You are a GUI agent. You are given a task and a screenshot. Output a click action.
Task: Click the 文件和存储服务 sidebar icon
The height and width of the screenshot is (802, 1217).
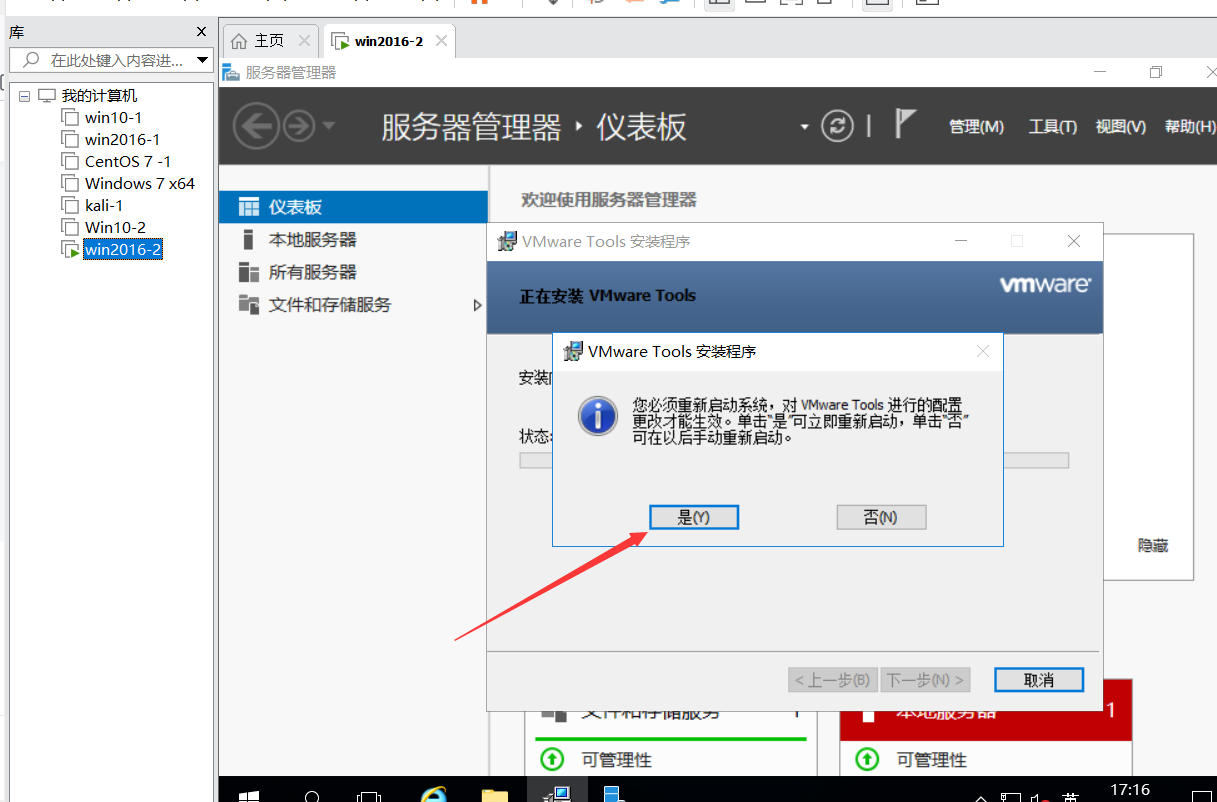249,304
